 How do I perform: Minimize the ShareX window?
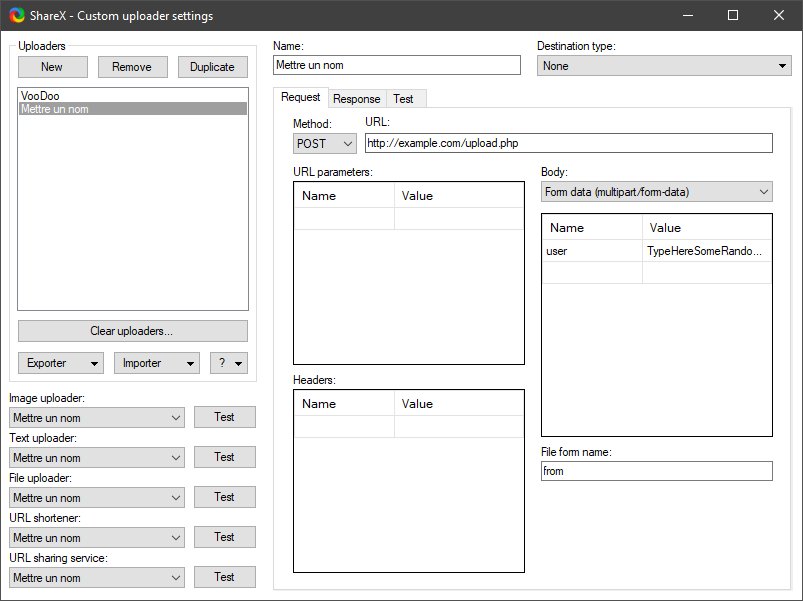688,15
